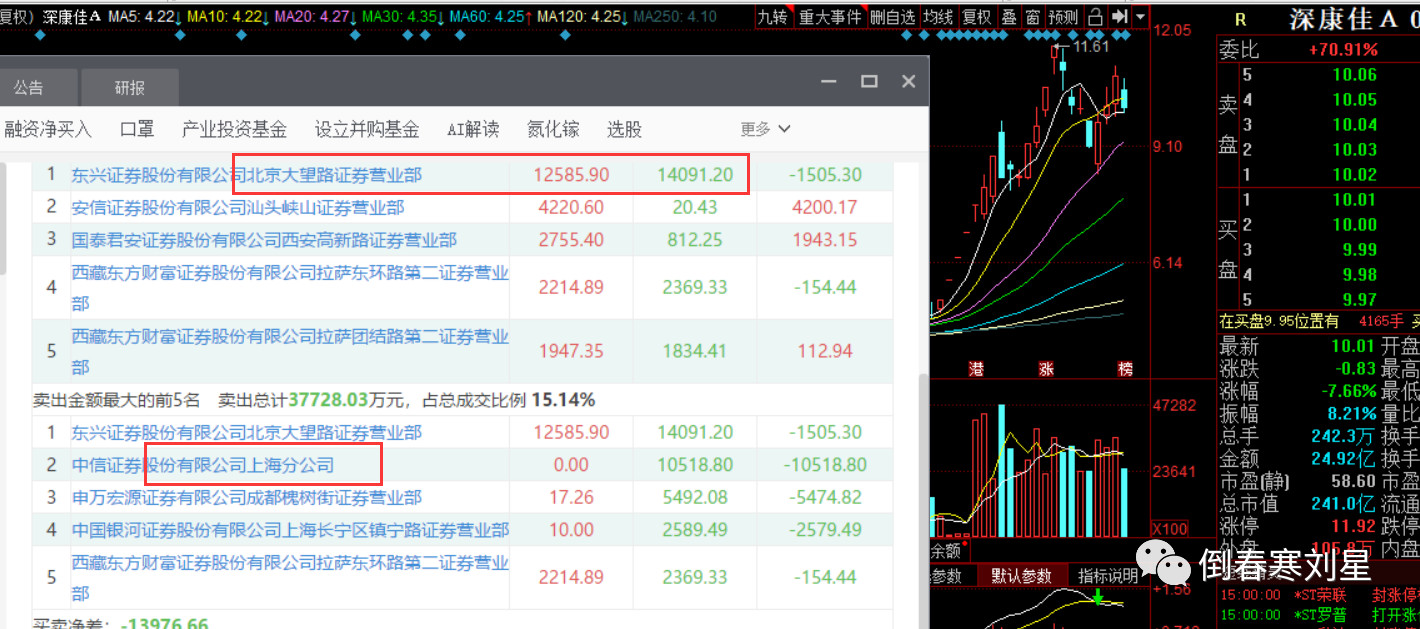Select the 叠 overlay comparison icon
1420x629 pixels.
tap(1008, 16)
